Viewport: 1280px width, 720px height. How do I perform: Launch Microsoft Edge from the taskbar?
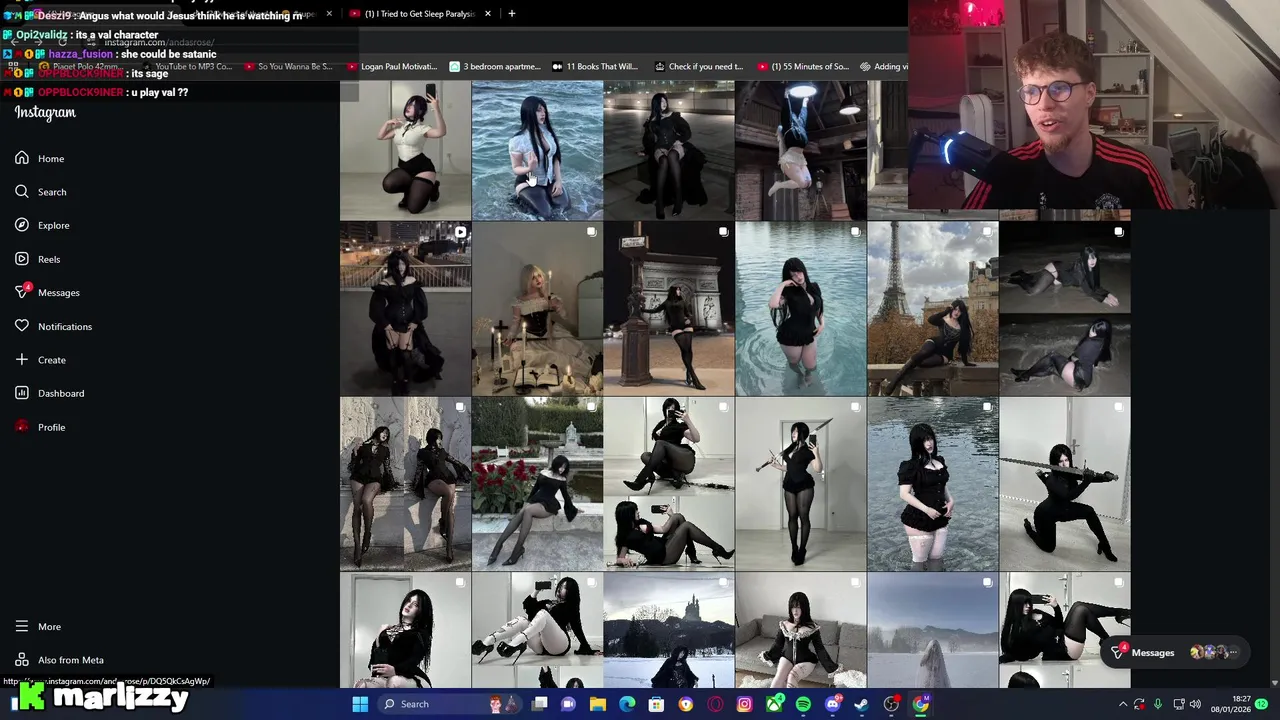tap(627, 704)
